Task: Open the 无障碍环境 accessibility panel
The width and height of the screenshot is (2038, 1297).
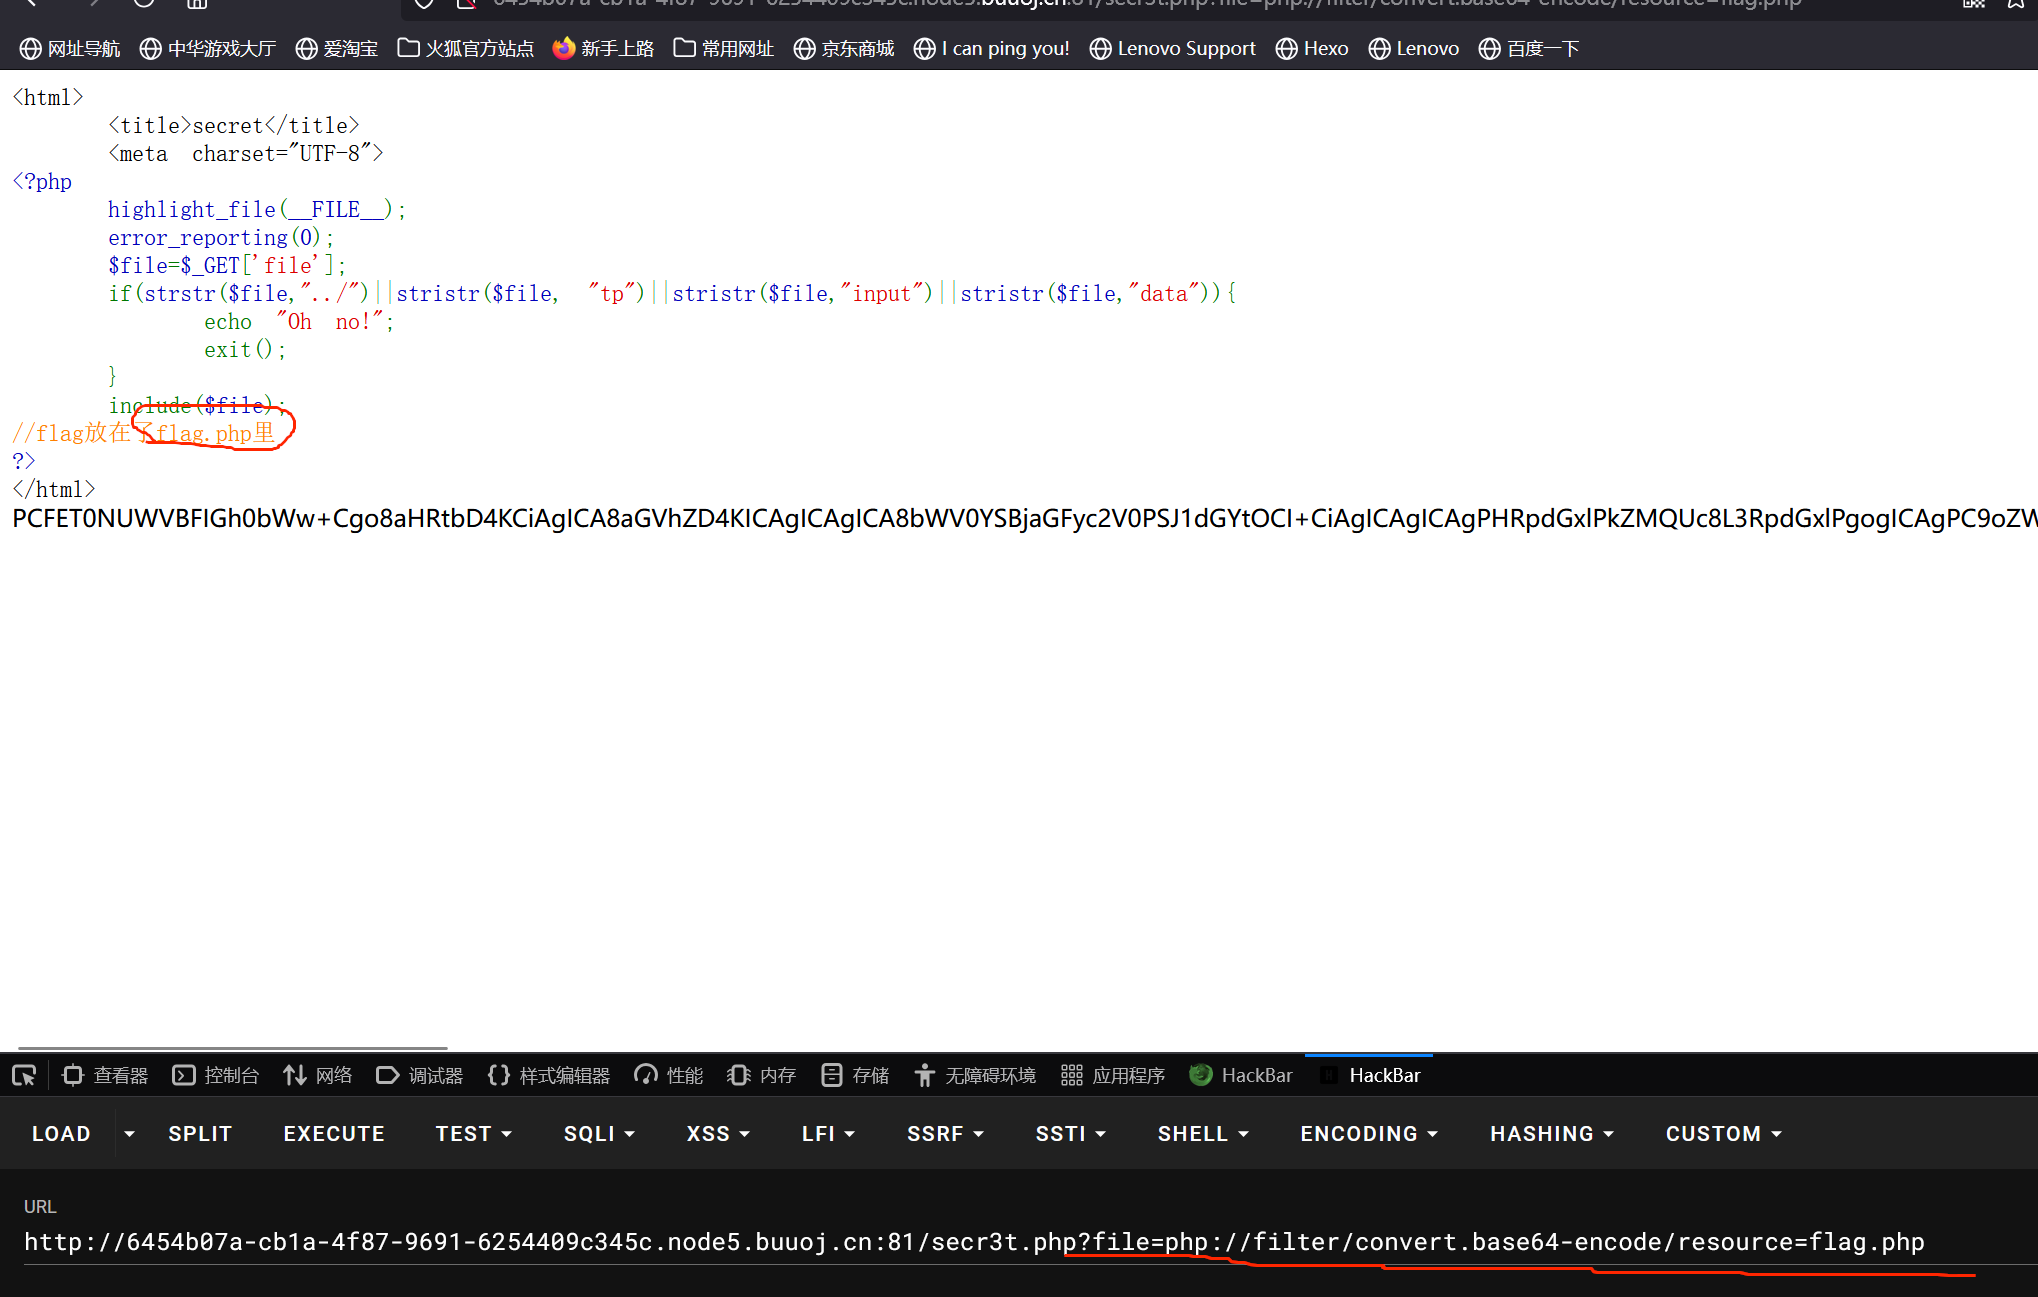Action: pos(975,1075)
